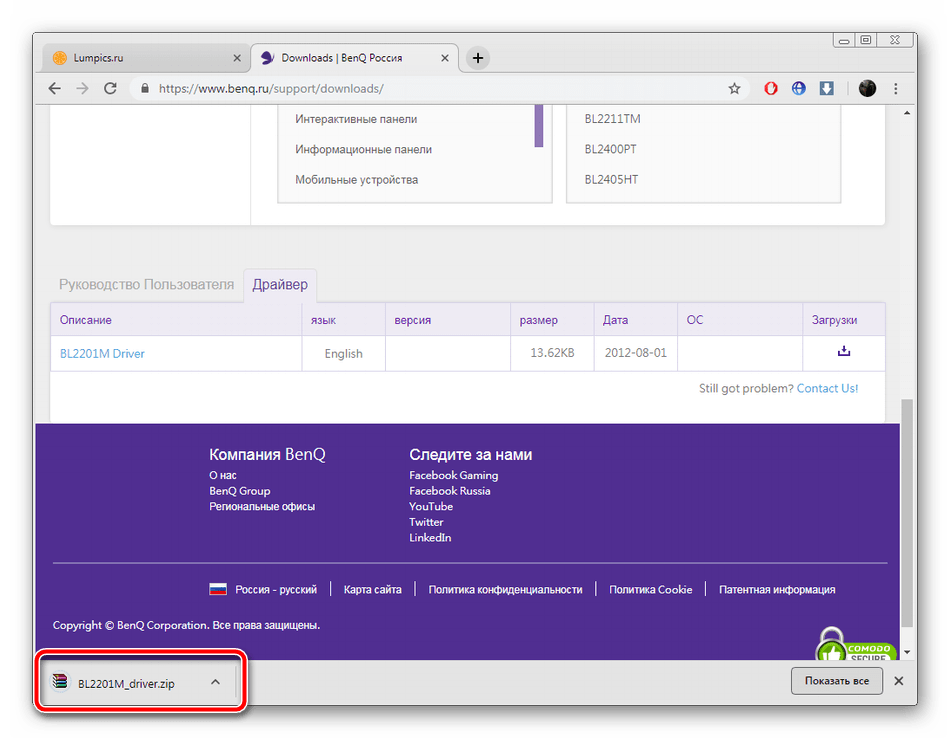
Task: Click the blue download arrow extension icon
Action: 827,88
